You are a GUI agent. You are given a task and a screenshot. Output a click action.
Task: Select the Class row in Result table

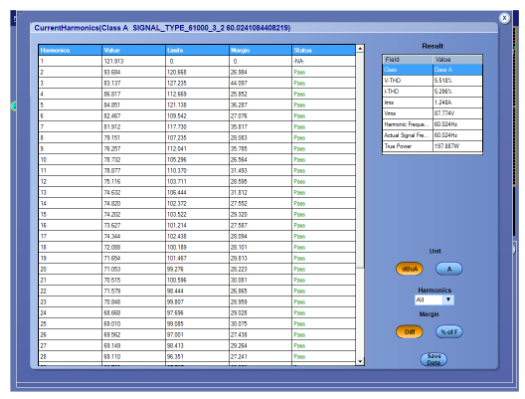[x=432, y=70]
